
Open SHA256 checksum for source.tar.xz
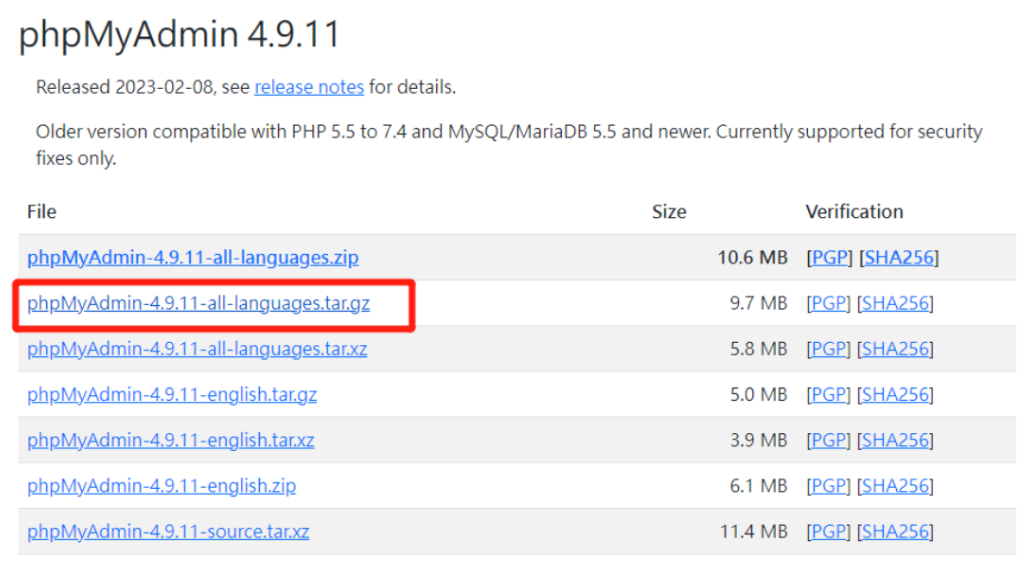[896, 531]
